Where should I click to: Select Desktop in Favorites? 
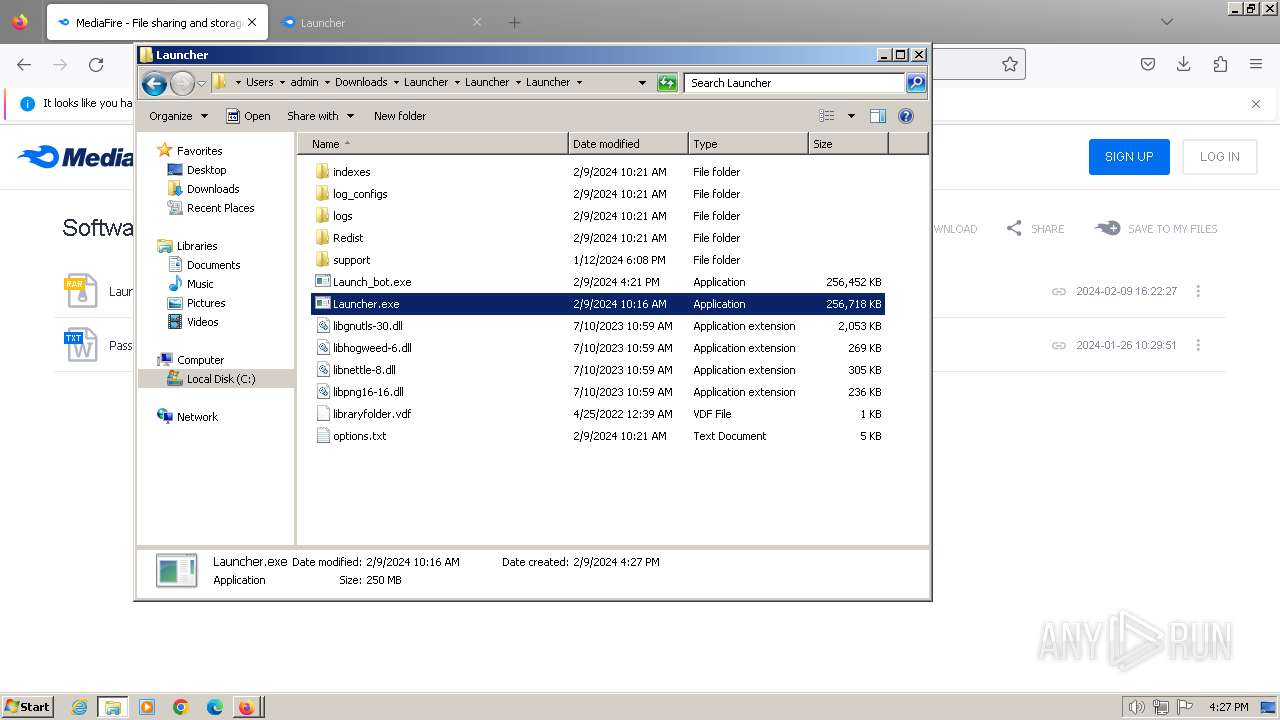point(206,170)
